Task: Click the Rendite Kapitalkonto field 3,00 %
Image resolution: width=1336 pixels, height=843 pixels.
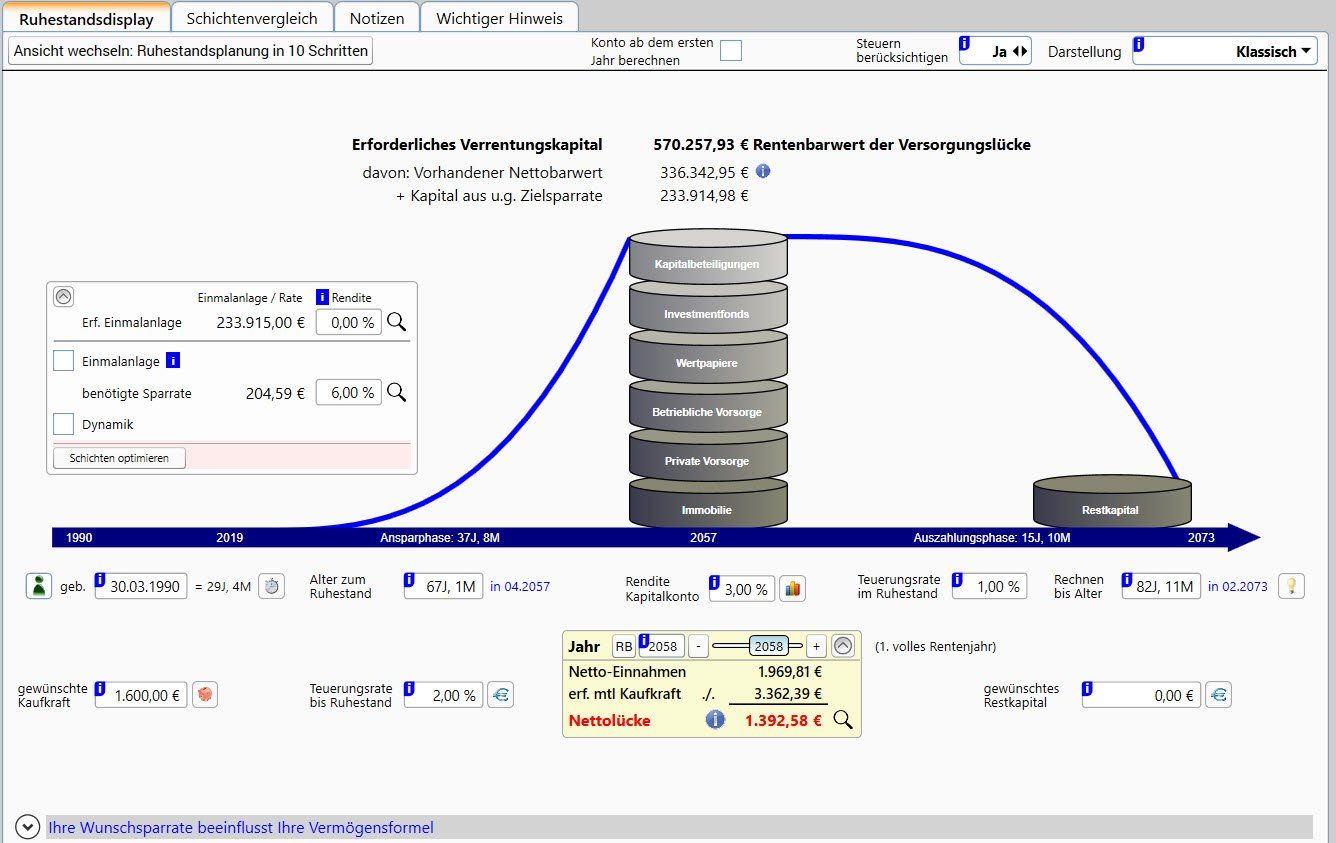Action: [x=742, y=589]
